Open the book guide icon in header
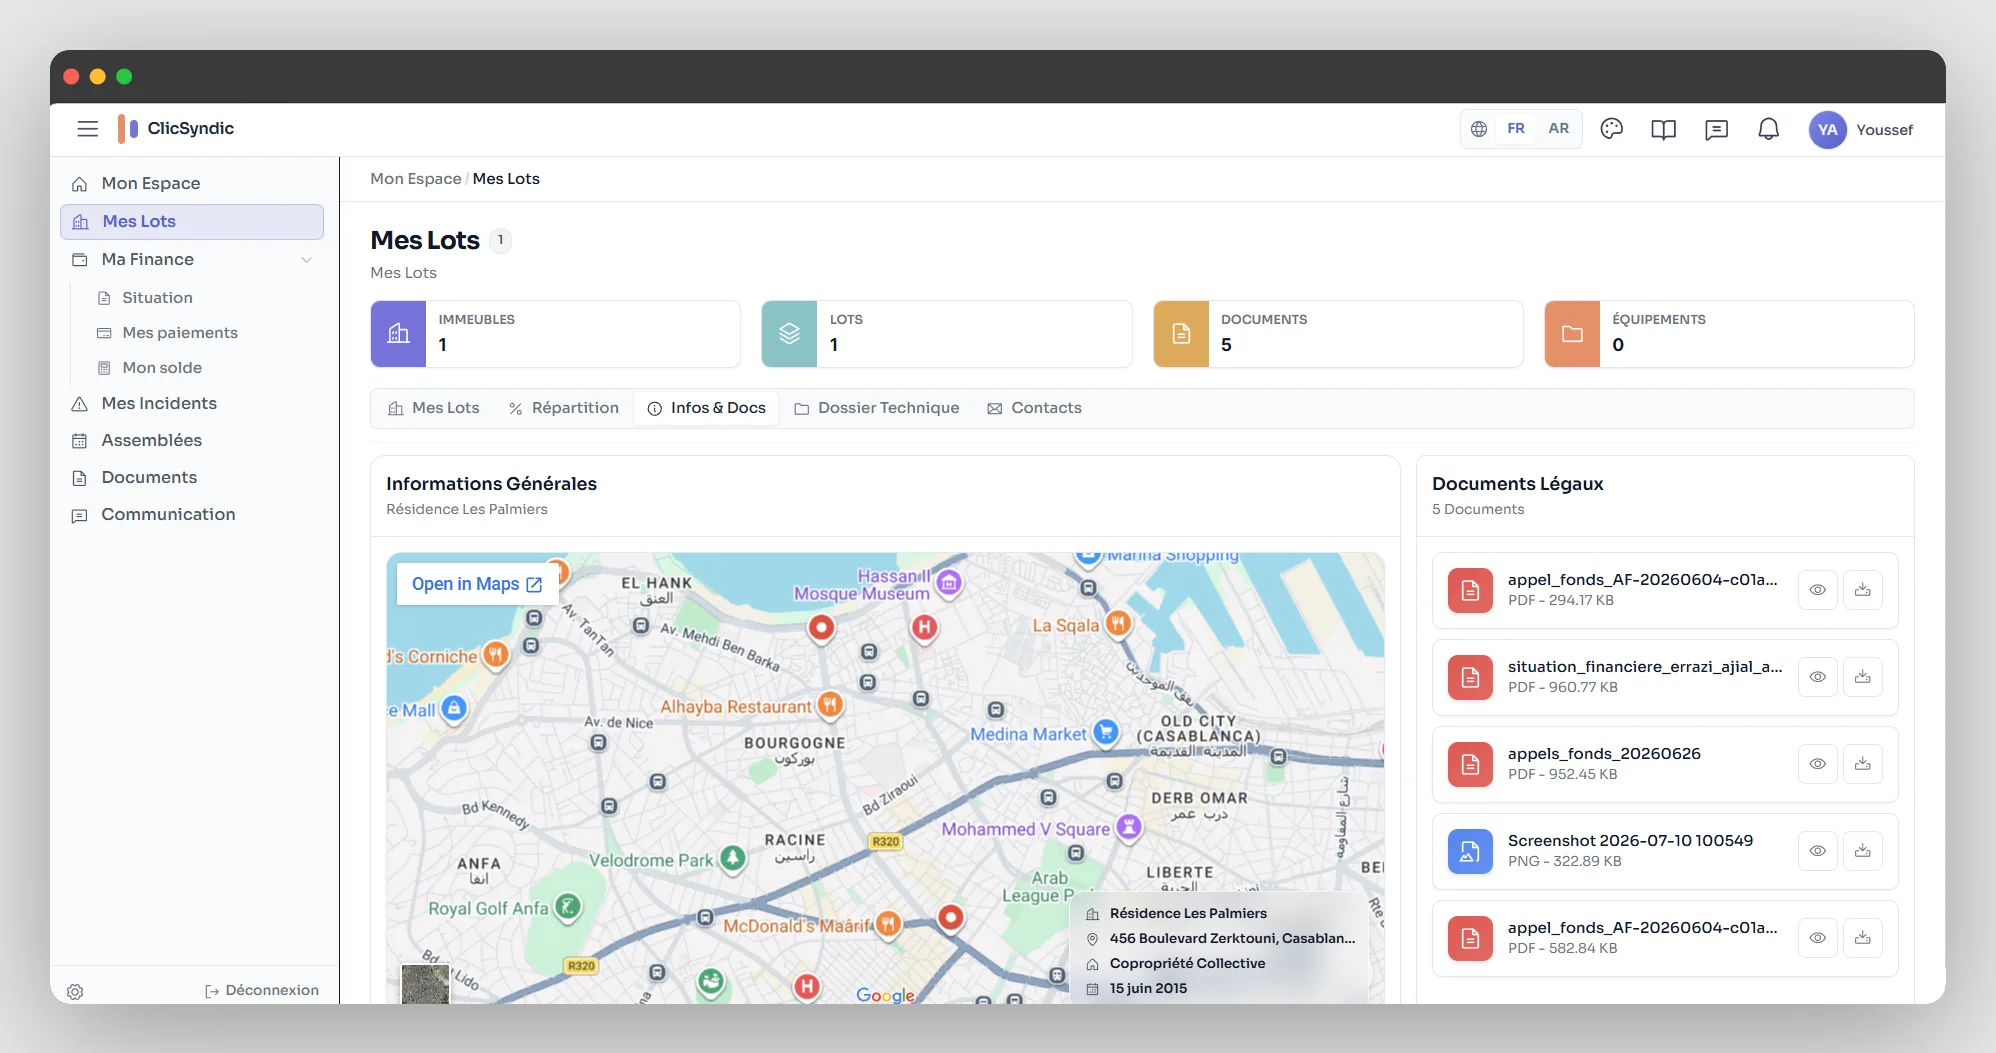Screen dimensions: 1996x1053 click(x=1664, y=130)
